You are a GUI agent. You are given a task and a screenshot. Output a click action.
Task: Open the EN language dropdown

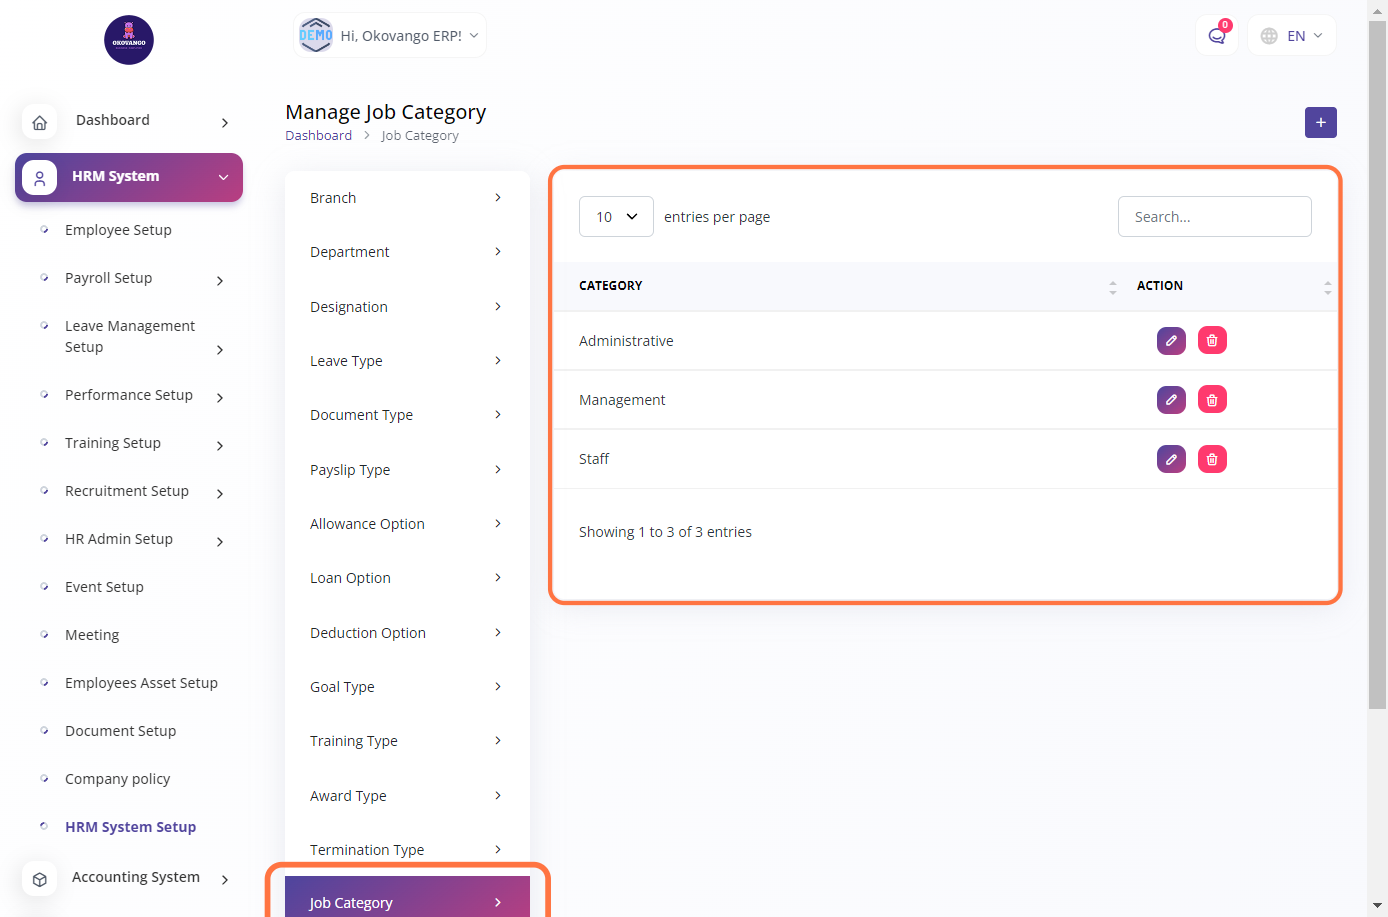pos(1292,36)
